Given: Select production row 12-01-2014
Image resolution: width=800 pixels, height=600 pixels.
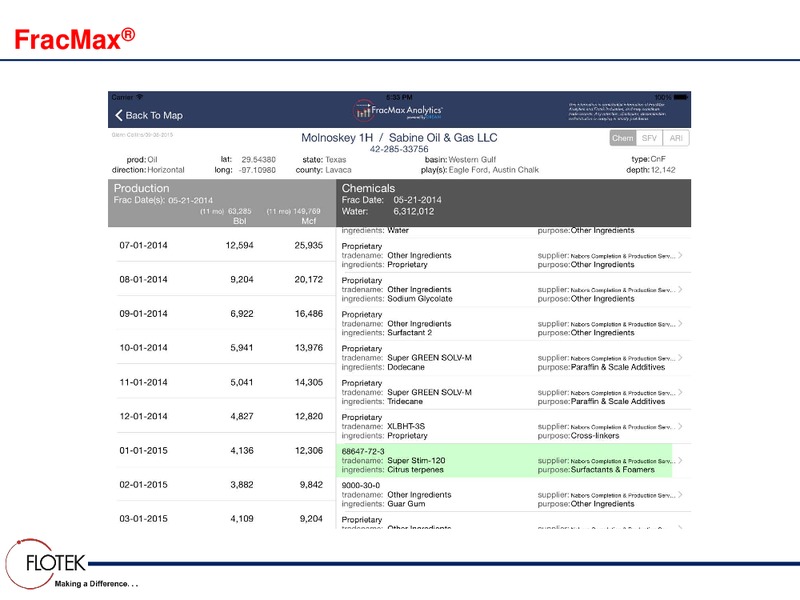Looking at the screenshot, I should [x=222, y=416].
